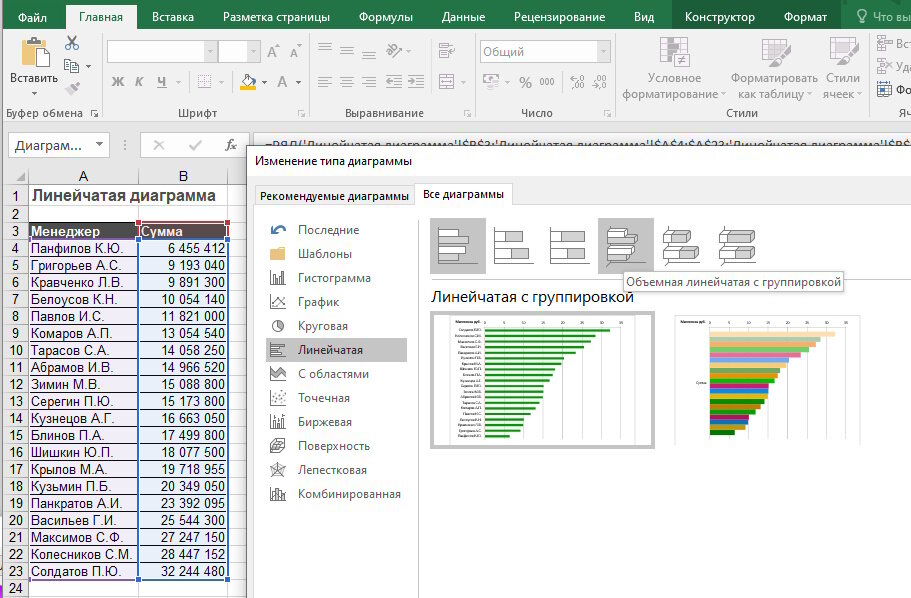Click the decrease indent icon
The height and width of the screenshot is (598, 911).
point(394,82)
